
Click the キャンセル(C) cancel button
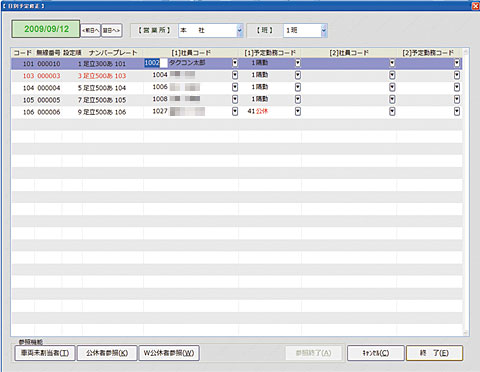pyautogui.click(x=376, y=353)
